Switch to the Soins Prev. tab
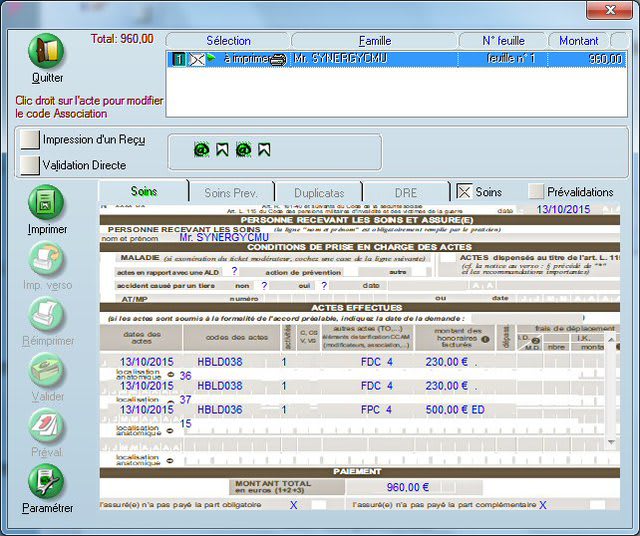640x536 pixels. tap(231, 192)
